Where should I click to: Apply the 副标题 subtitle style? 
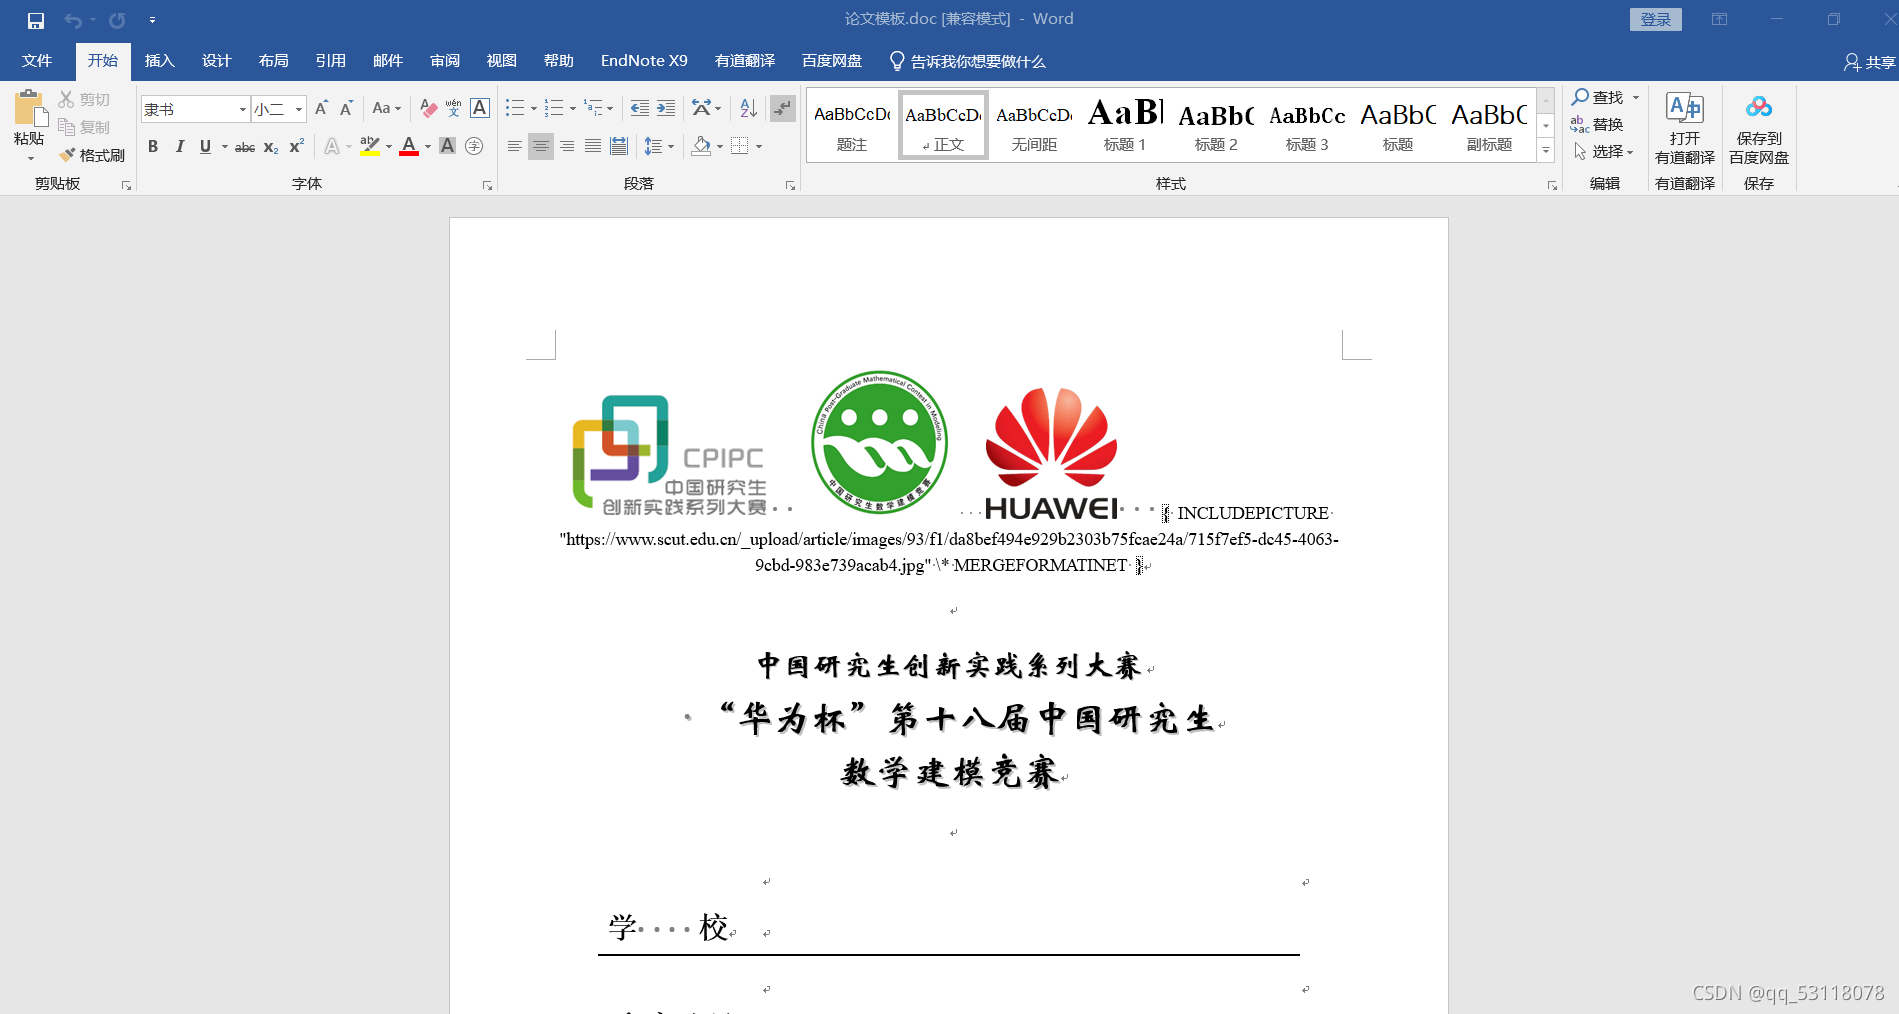pos(1489,125)
